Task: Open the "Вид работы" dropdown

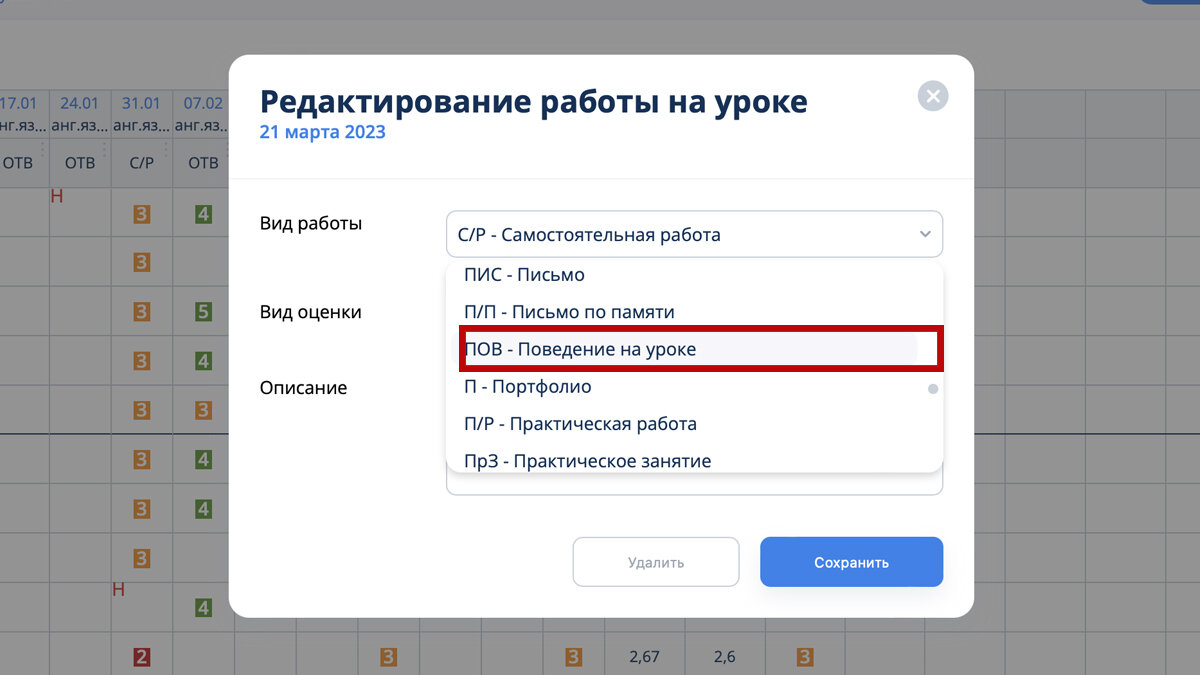Action: click(x=694, y=233)
